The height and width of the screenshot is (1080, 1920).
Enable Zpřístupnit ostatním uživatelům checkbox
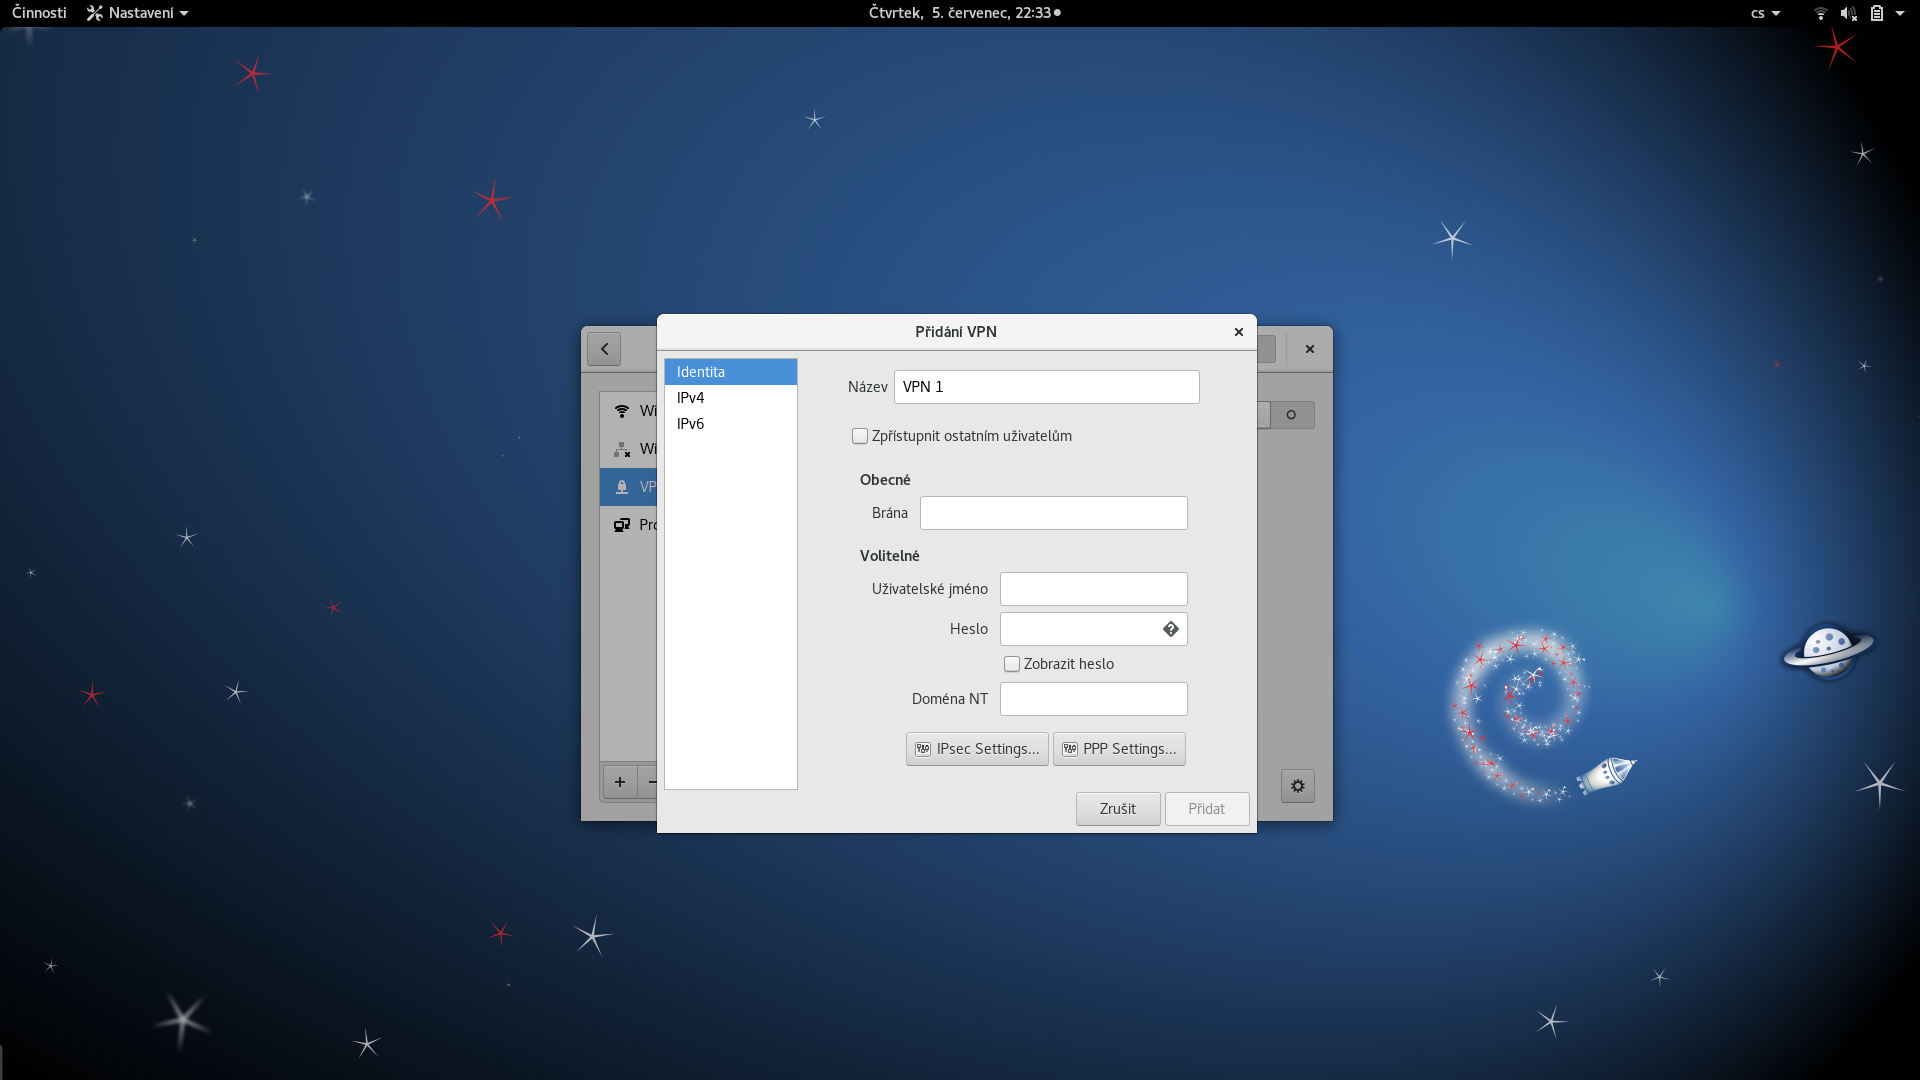(860, 436)
